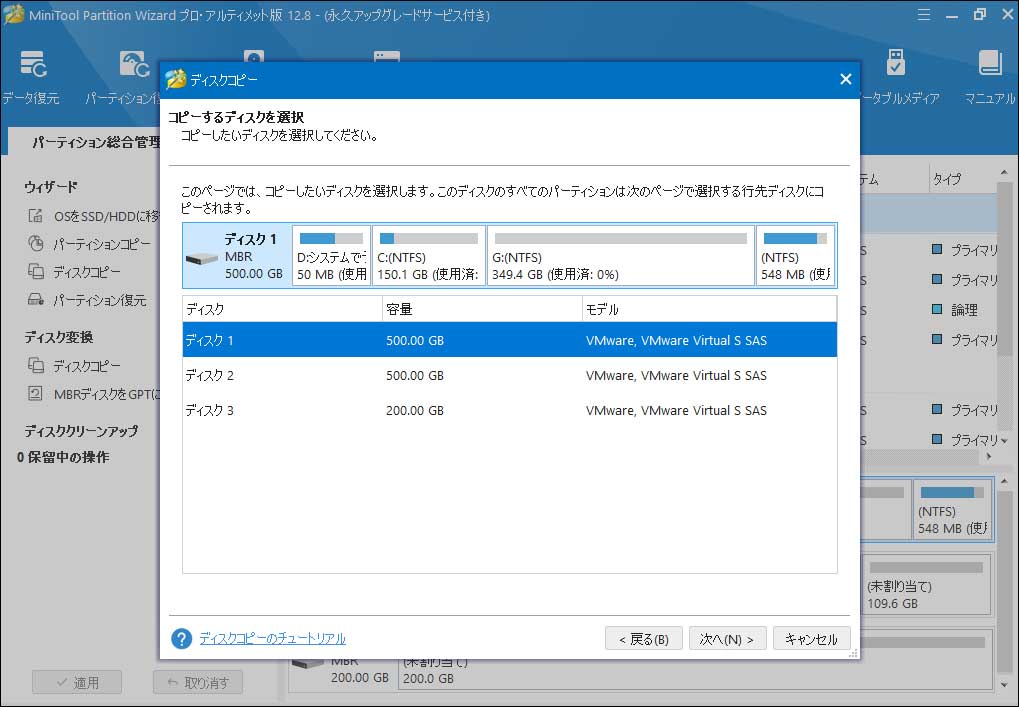Select the 548 MB NTFS block in dialog
This screenshot has height=707, width=1019.
(x=795, y=255)
